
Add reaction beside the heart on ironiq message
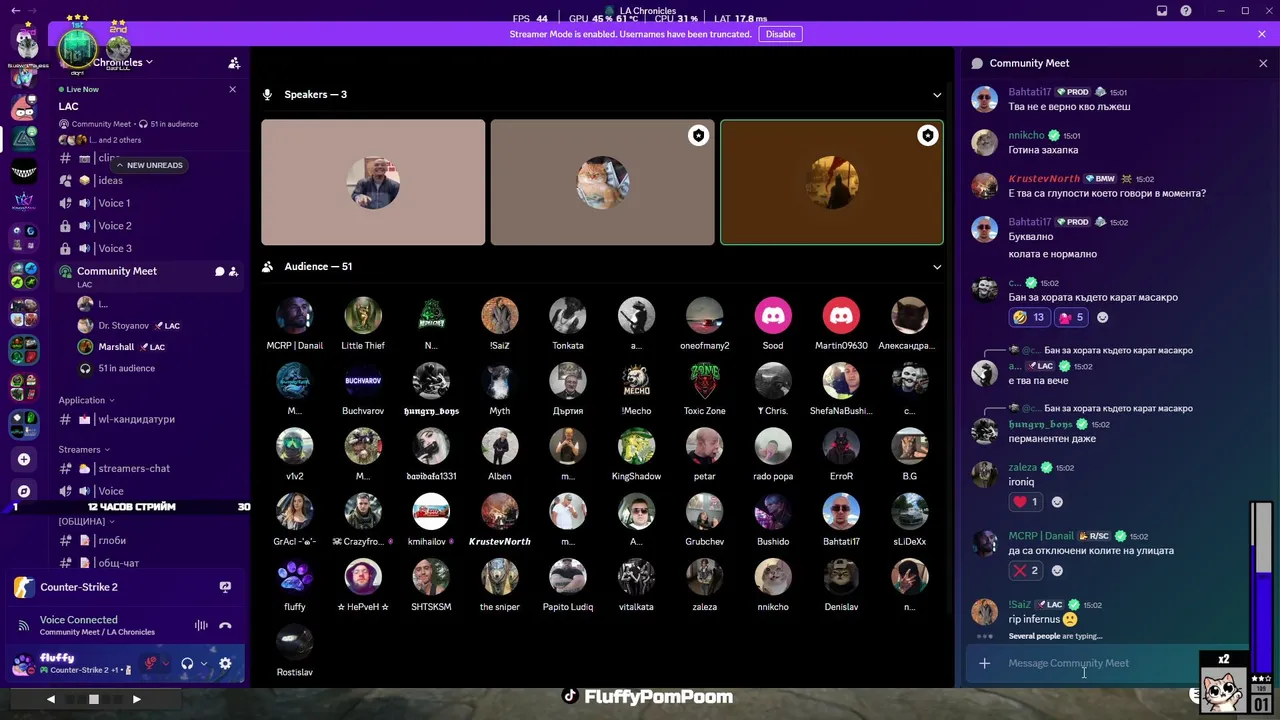(1057, 502)
